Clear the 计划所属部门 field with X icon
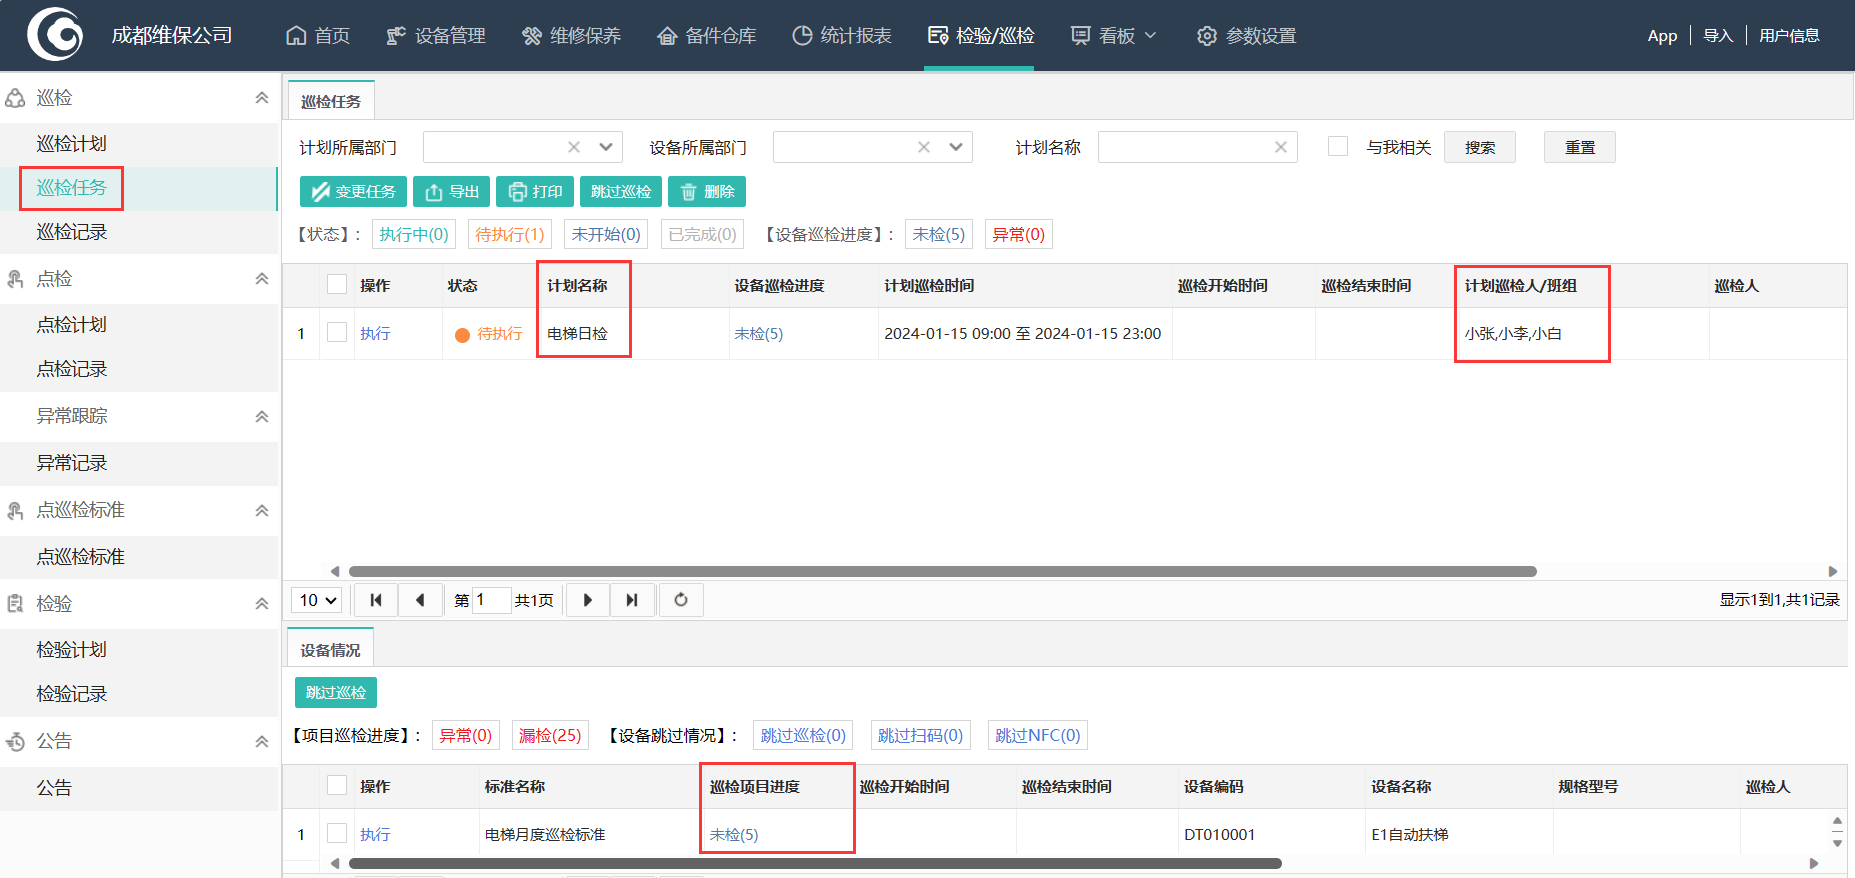The height and width of the screenshot is (878, 1855). click(x=574, y=147)
